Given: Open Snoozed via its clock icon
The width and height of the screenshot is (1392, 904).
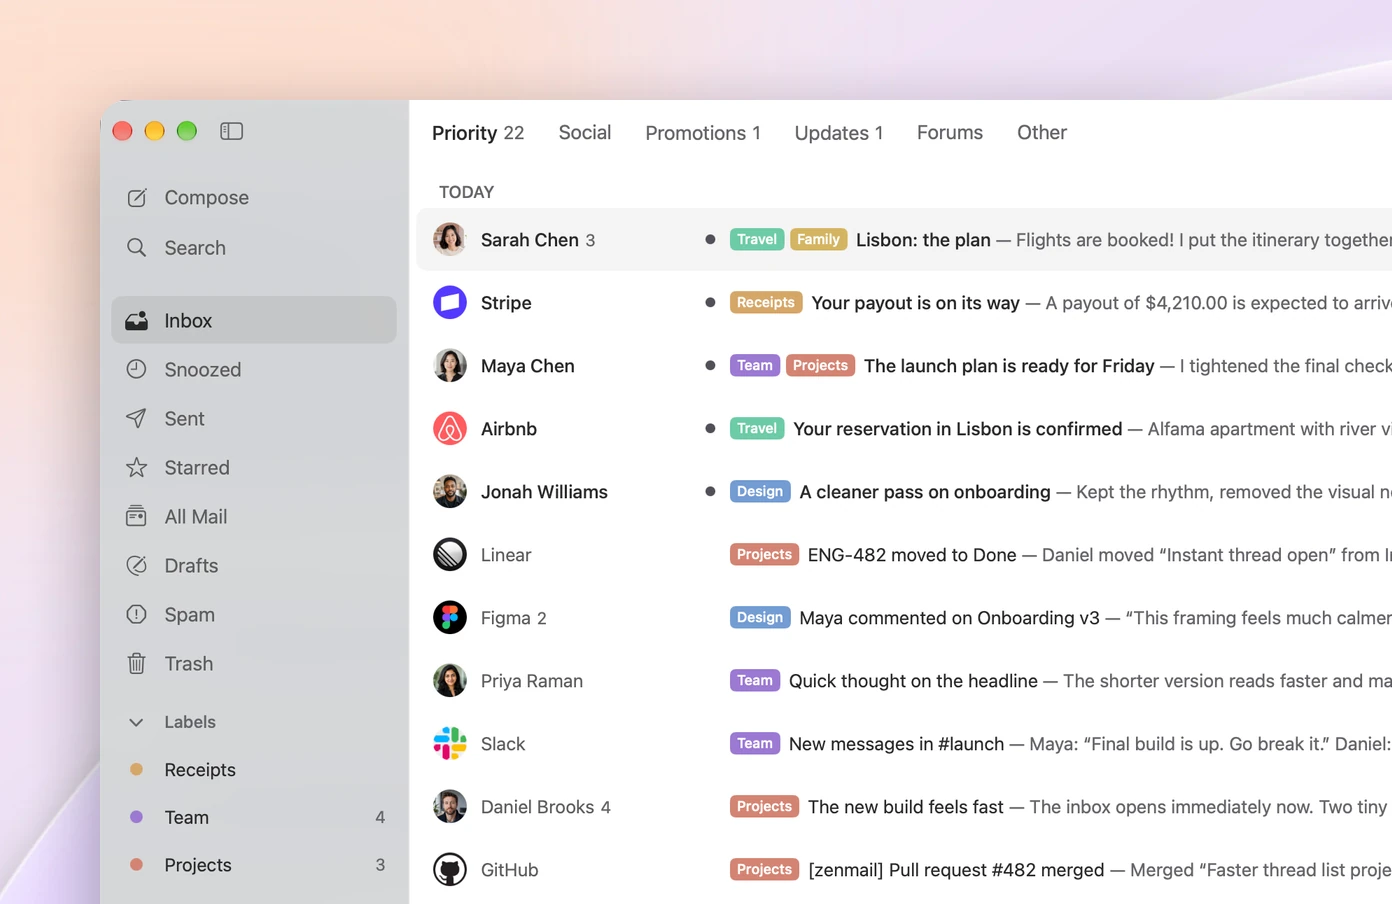Looking at the screenshot, I should (x=137, y=370).
